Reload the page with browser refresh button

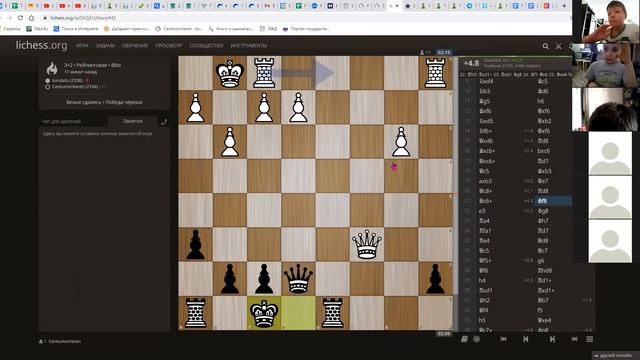(x=20, y=18)
